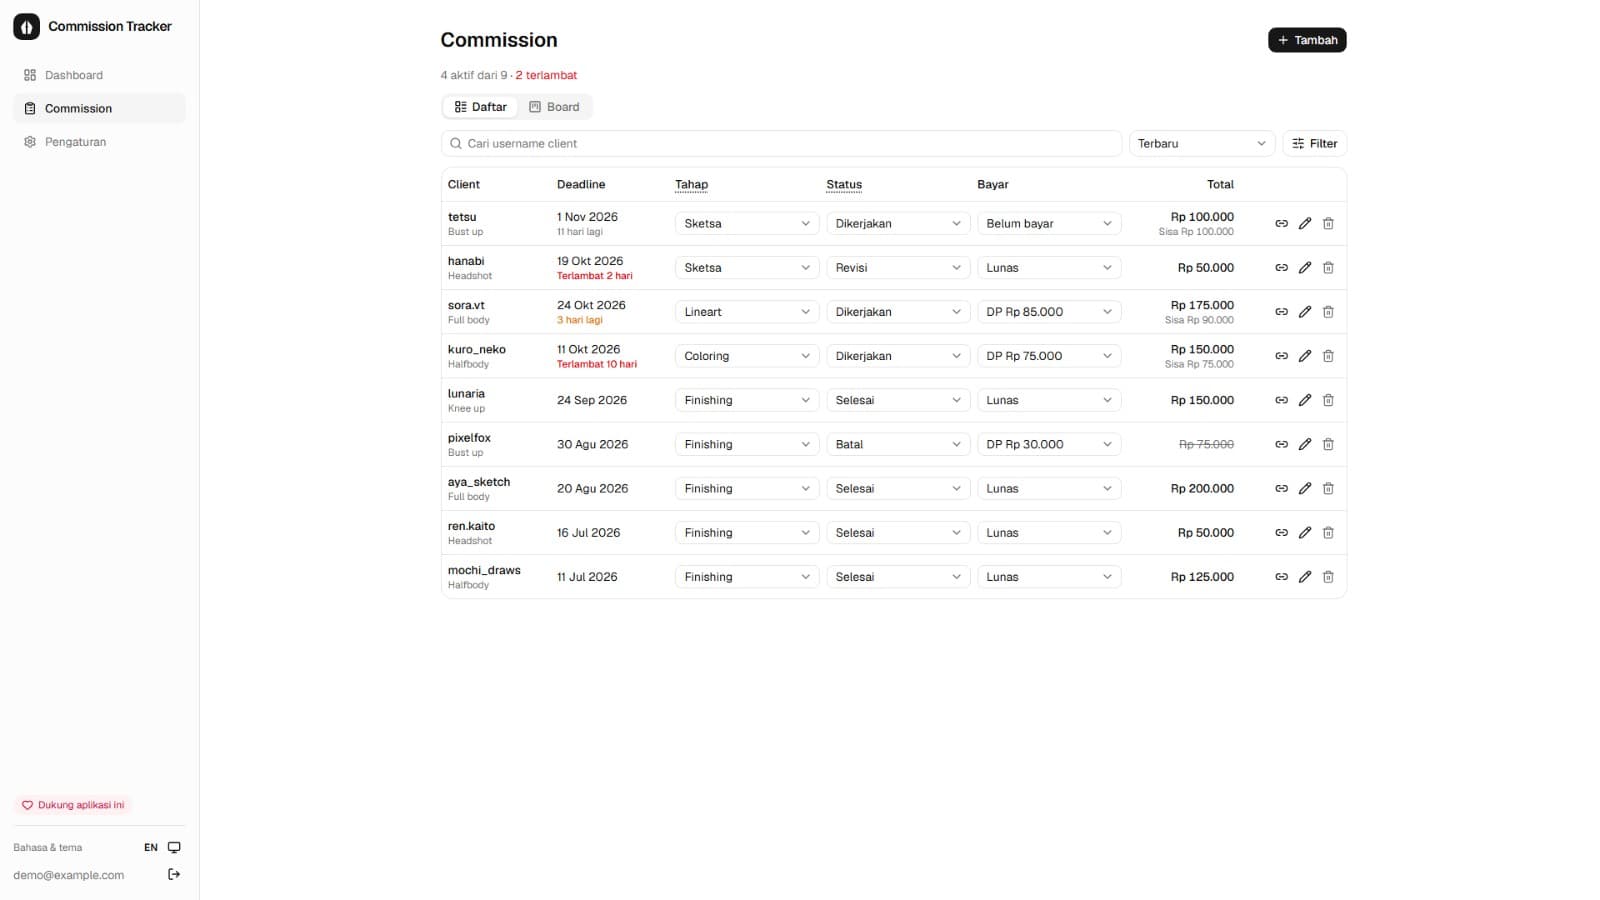Open Status dropdown for pixelfox row

(x=898, y=444)
